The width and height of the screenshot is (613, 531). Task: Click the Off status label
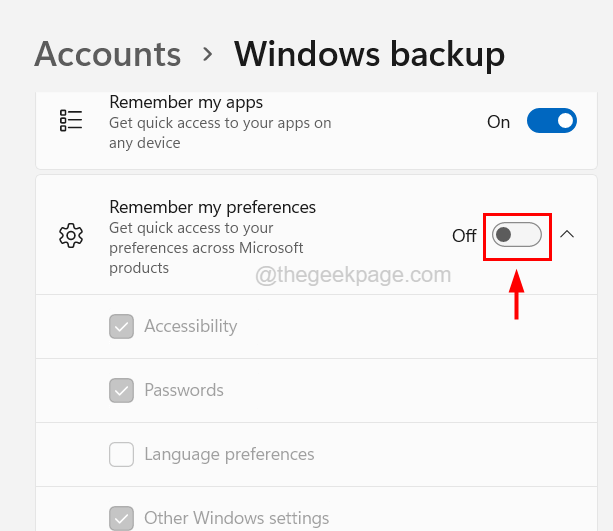pos(464,236)
